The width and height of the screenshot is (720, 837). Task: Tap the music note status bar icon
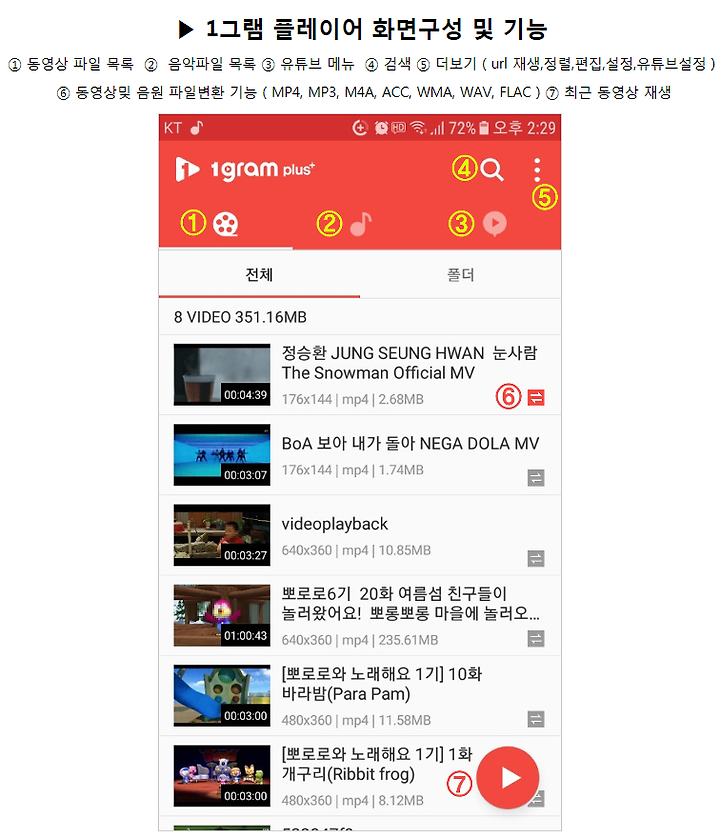197,128
